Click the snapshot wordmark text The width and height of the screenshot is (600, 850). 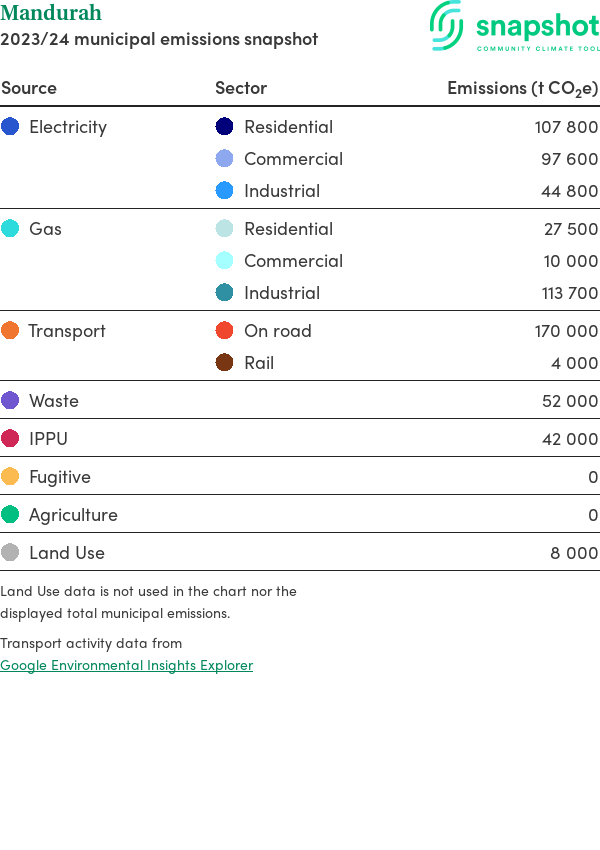tap(537, 27)
